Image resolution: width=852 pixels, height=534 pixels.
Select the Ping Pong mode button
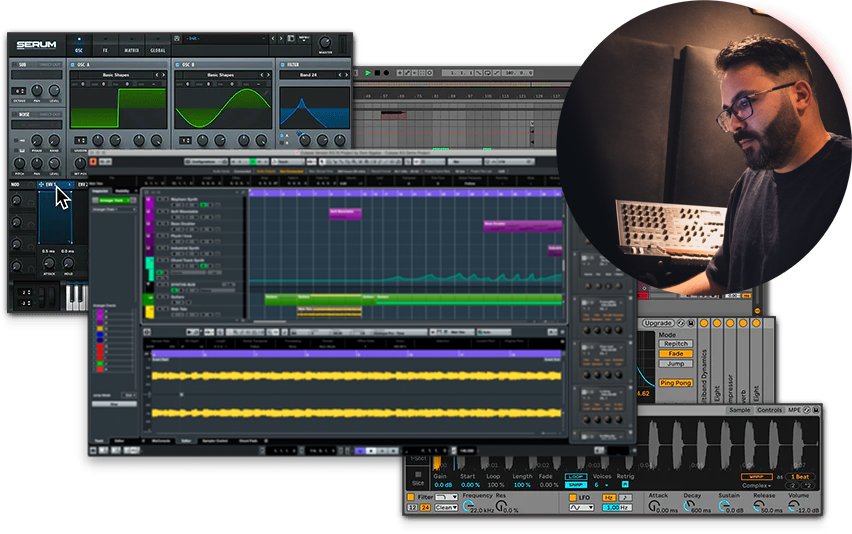676,382
